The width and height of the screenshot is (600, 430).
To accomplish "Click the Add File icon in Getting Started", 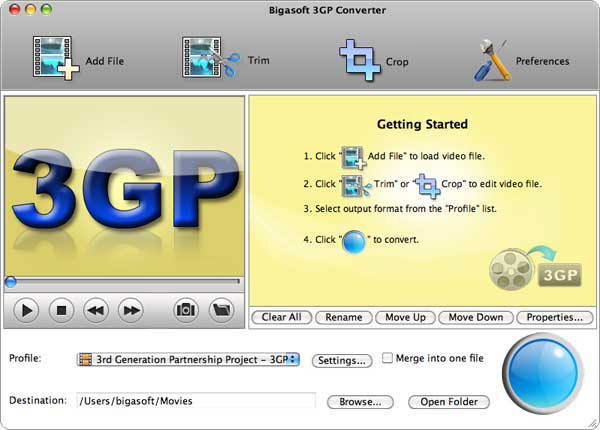I will 354,157.
